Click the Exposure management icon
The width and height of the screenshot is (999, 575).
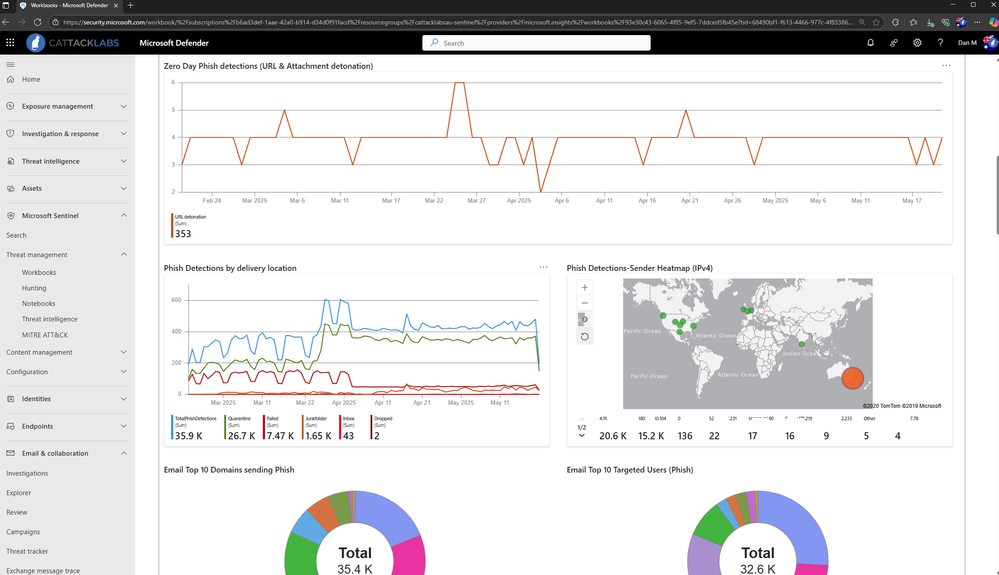click(10, 106)
